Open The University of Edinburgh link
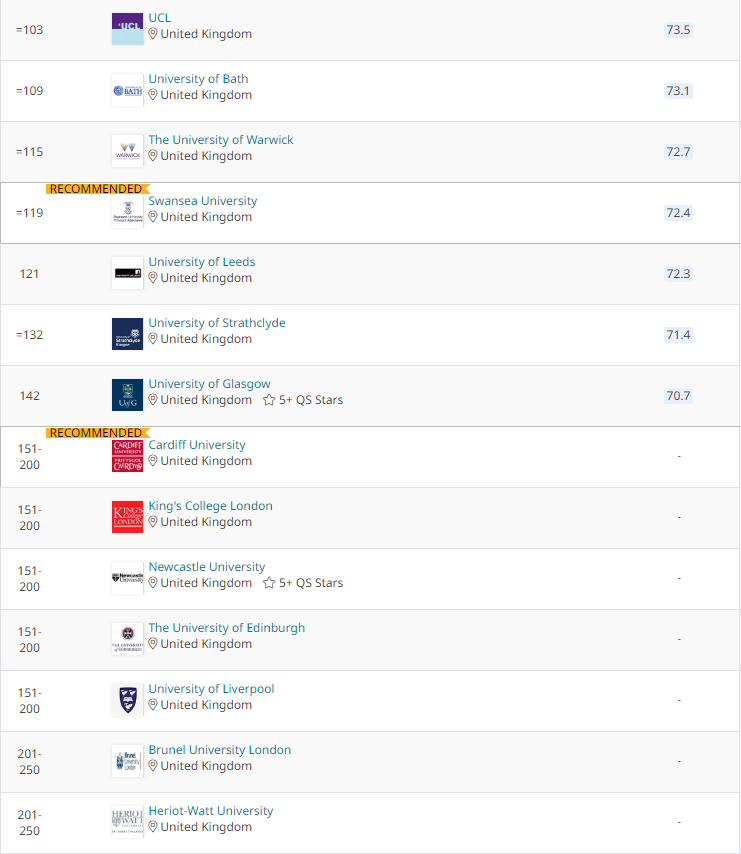The image size is (741, 854). click(227, 628)
